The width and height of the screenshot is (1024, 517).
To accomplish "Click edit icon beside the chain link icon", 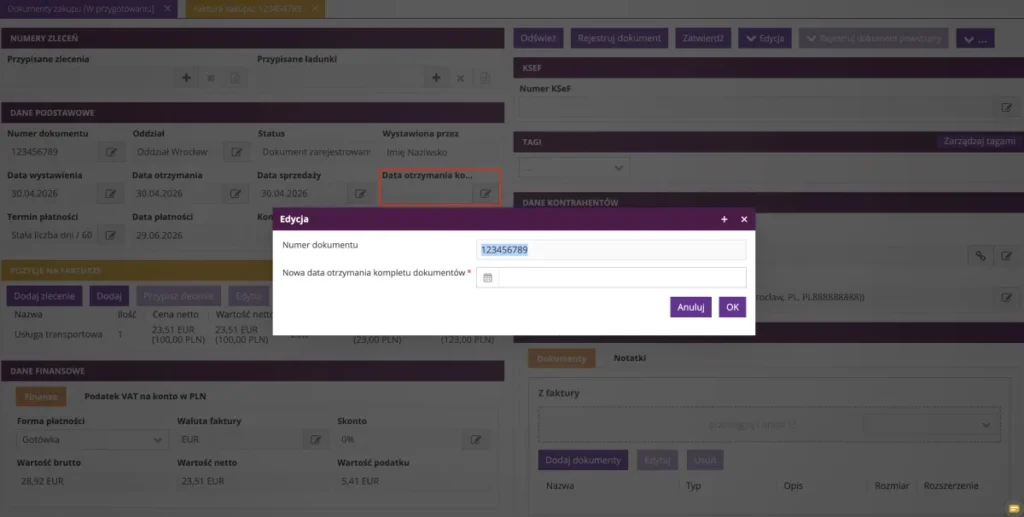I will (1006, 256).
